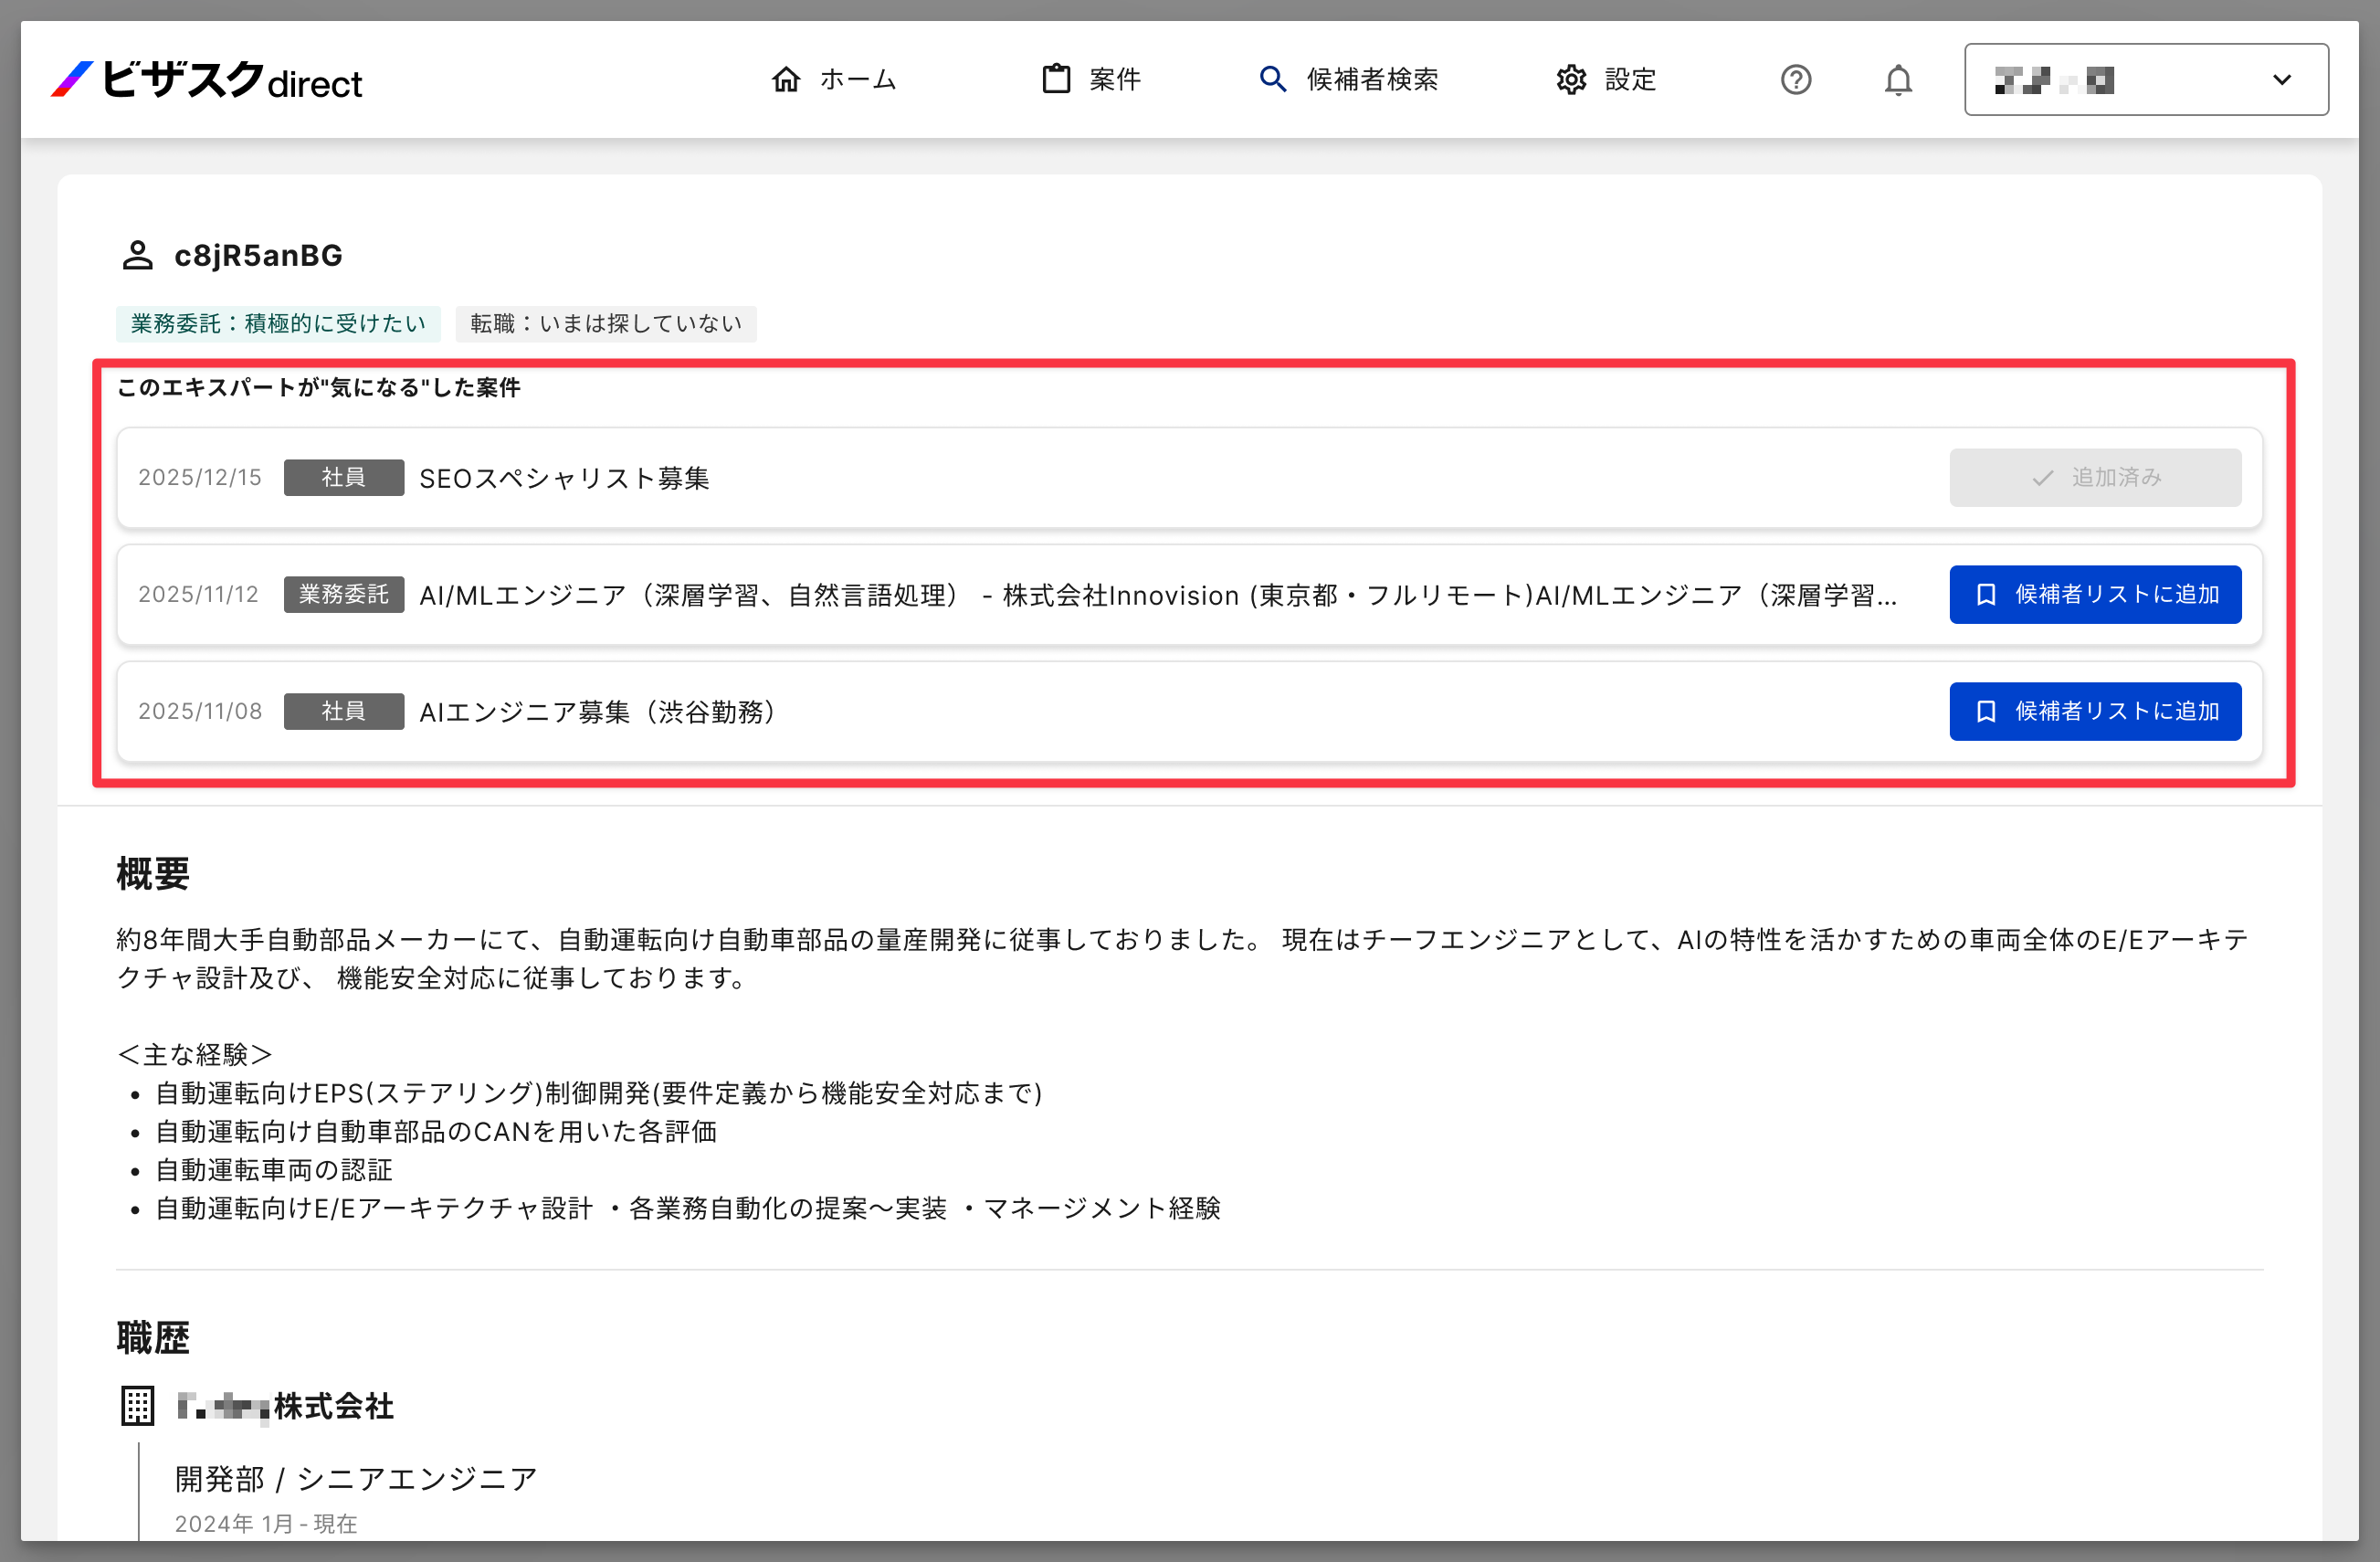Click the 社員 badge on 2025/11/08 row
The image size is (2380, 1562).
(344, 711)
